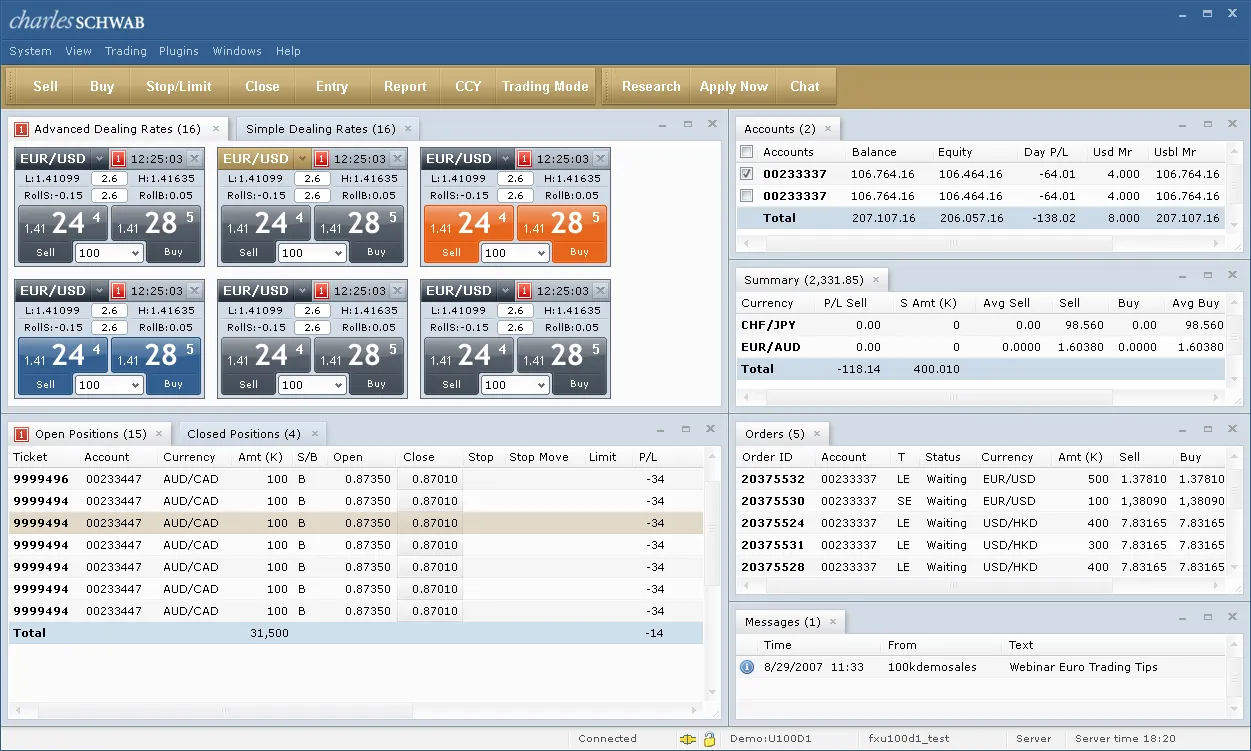The width and height of the screenshot is (1251, 751).
Task: Uncheck the first 00233337 account checkbox
Action: point(746,174)
